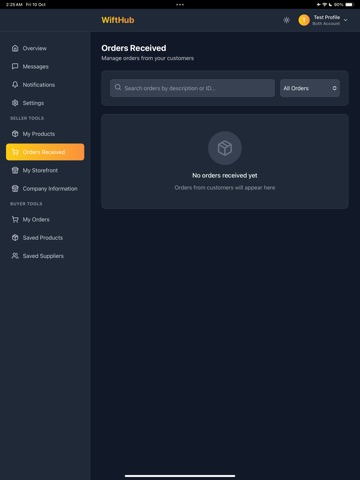
Task: Open the Saved Products list
Action: tap(45, 238)
